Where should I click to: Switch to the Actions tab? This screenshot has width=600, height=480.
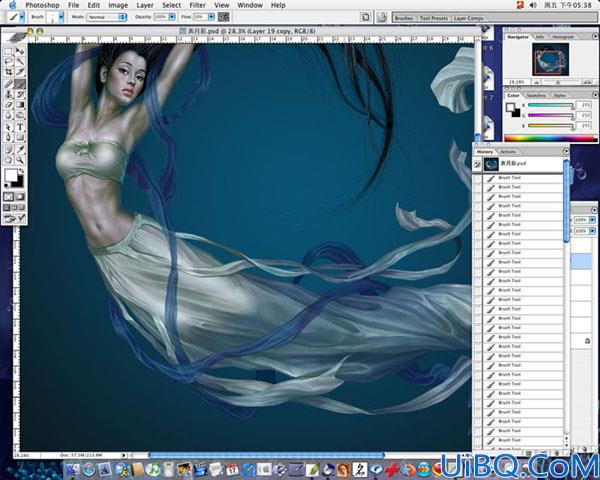(x=508, y=152)
